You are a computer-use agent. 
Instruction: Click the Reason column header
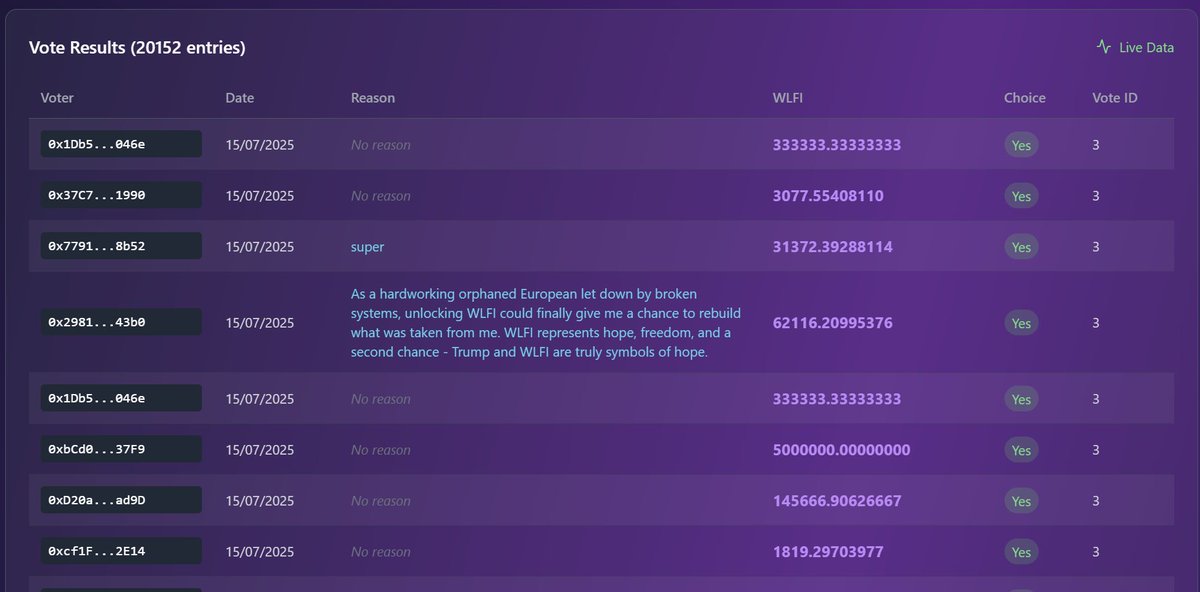pos(373,98)
